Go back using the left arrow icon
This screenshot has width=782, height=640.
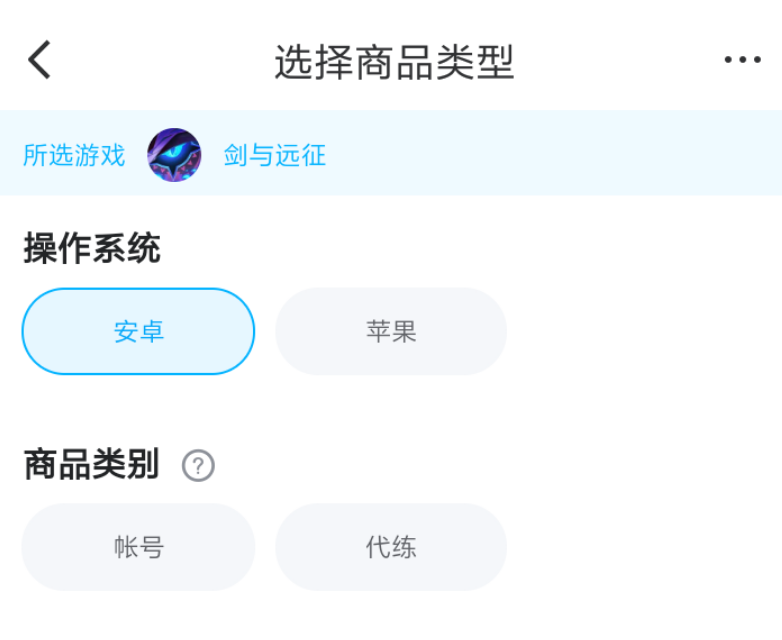[x=39, y=61]
